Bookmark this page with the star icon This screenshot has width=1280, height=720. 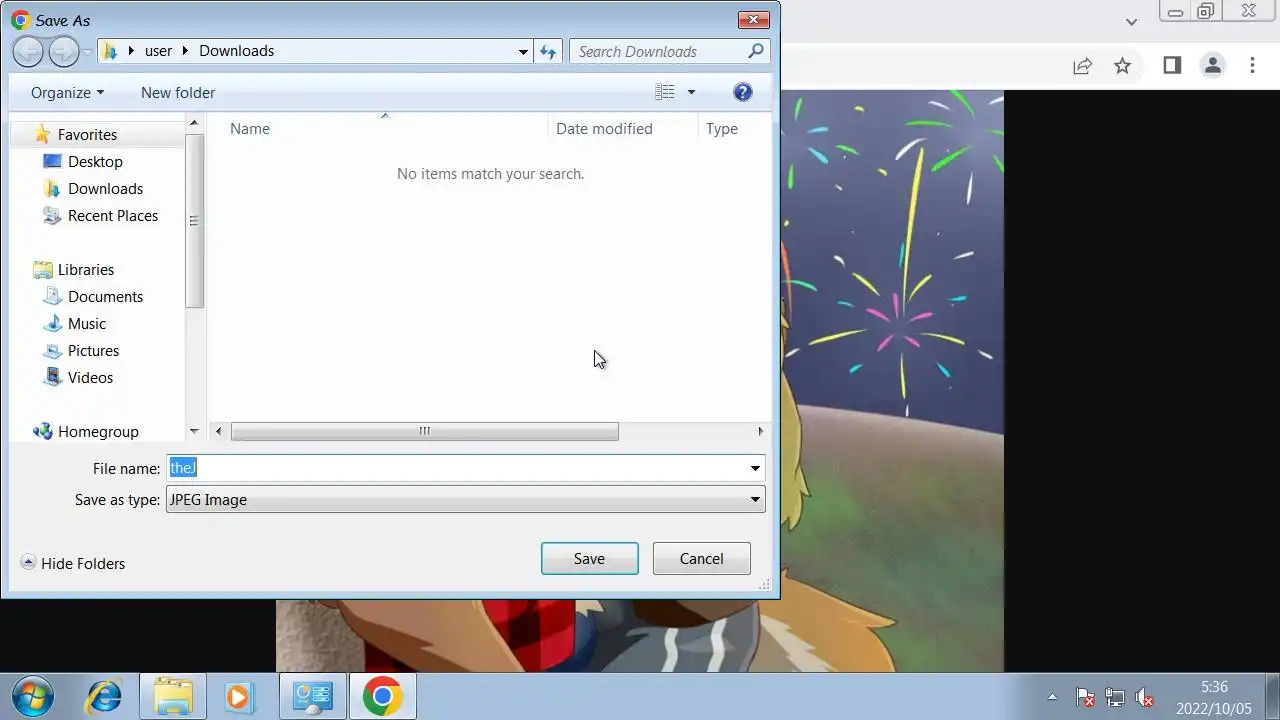[1122, 66]
